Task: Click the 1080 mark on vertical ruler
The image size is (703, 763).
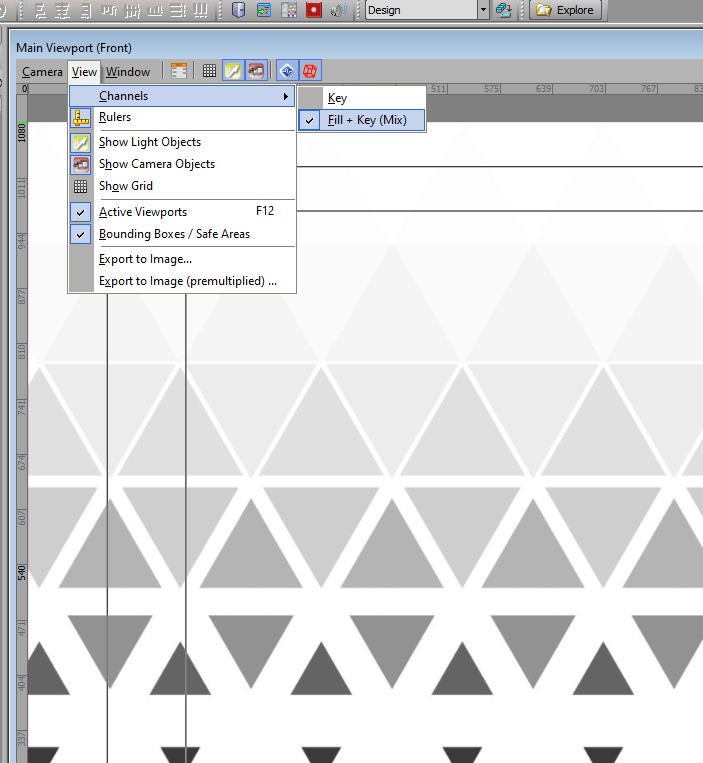Action: tap(21, 132)
